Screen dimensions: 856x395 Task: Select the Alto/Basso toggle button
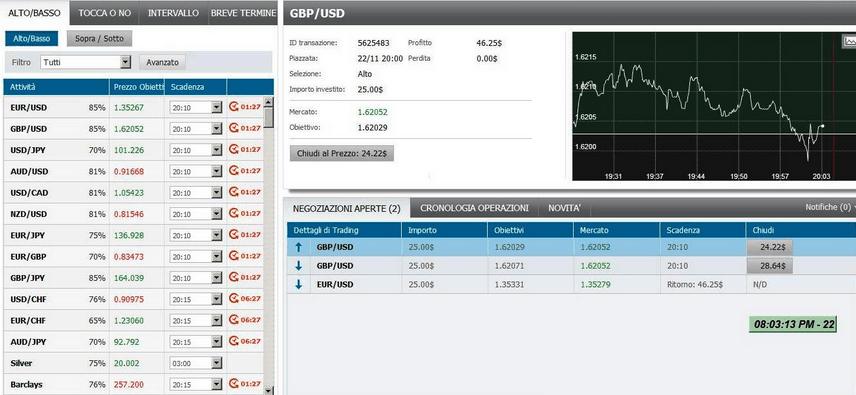32,39
